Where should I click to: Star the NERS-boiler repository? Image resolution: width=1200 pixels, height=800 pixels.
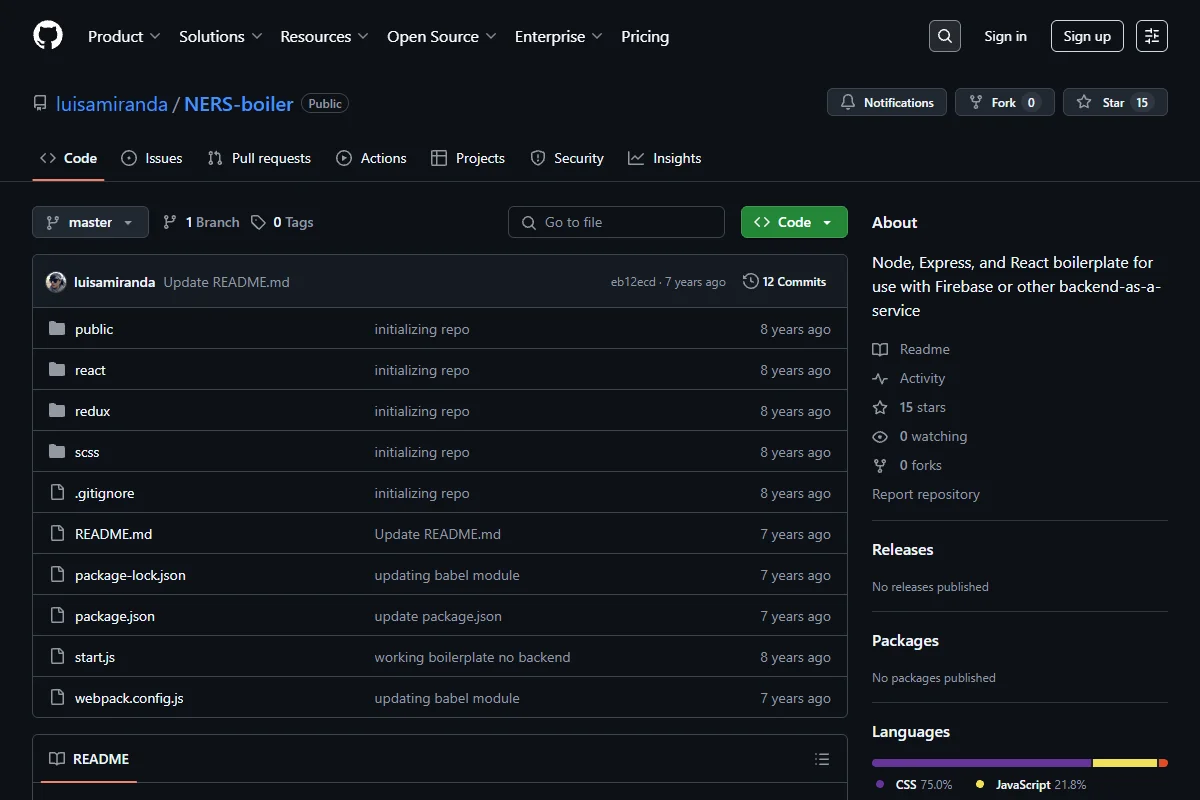1115,102
